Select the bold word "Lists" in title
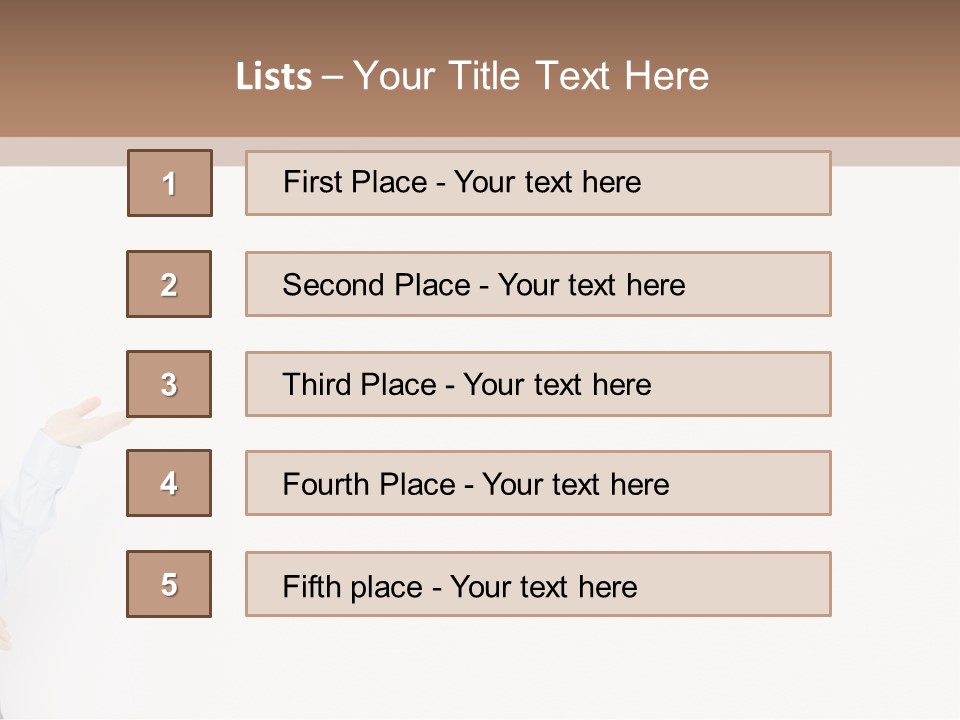This screenshot has width=960, height=720. click(x=274, y=77)
